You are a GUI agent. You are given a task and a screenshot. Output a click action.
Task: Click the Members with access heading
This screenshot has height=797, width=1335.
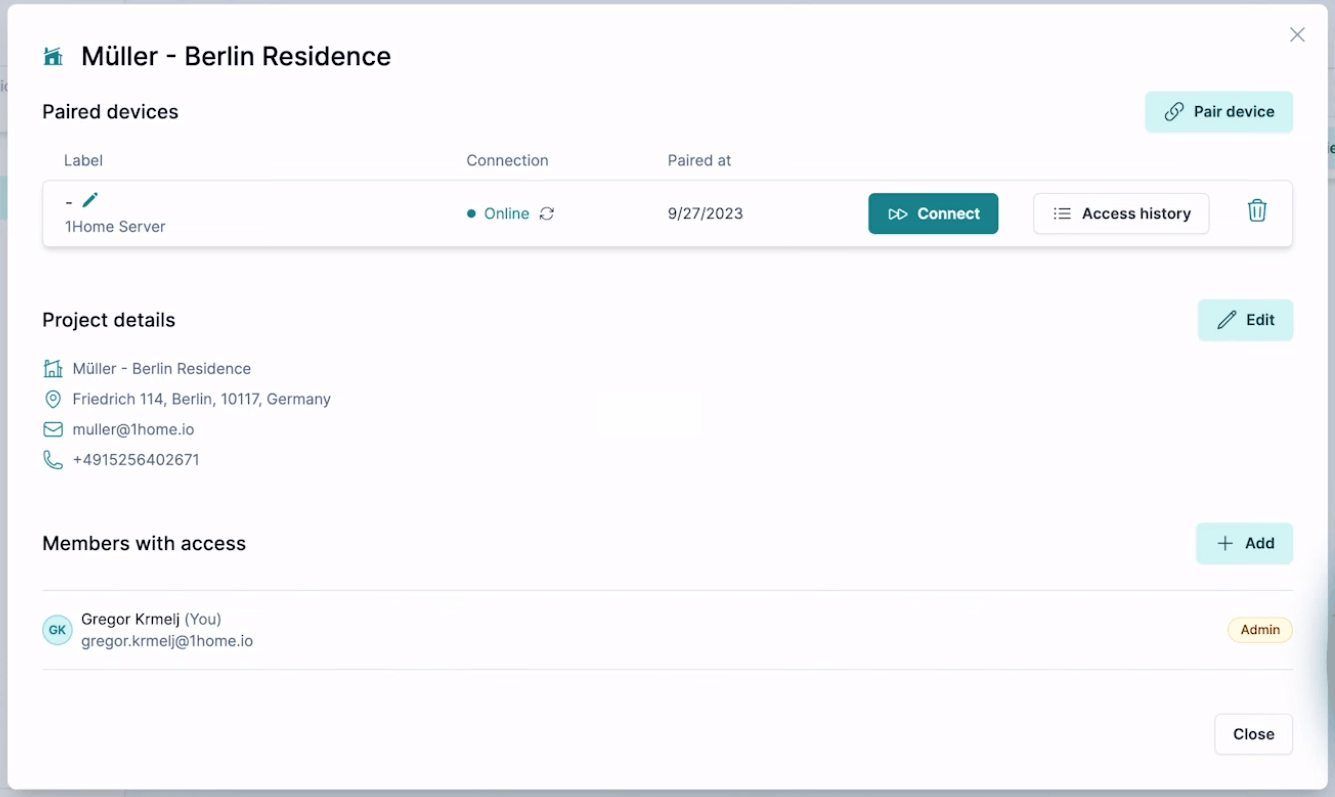(144, 543)
